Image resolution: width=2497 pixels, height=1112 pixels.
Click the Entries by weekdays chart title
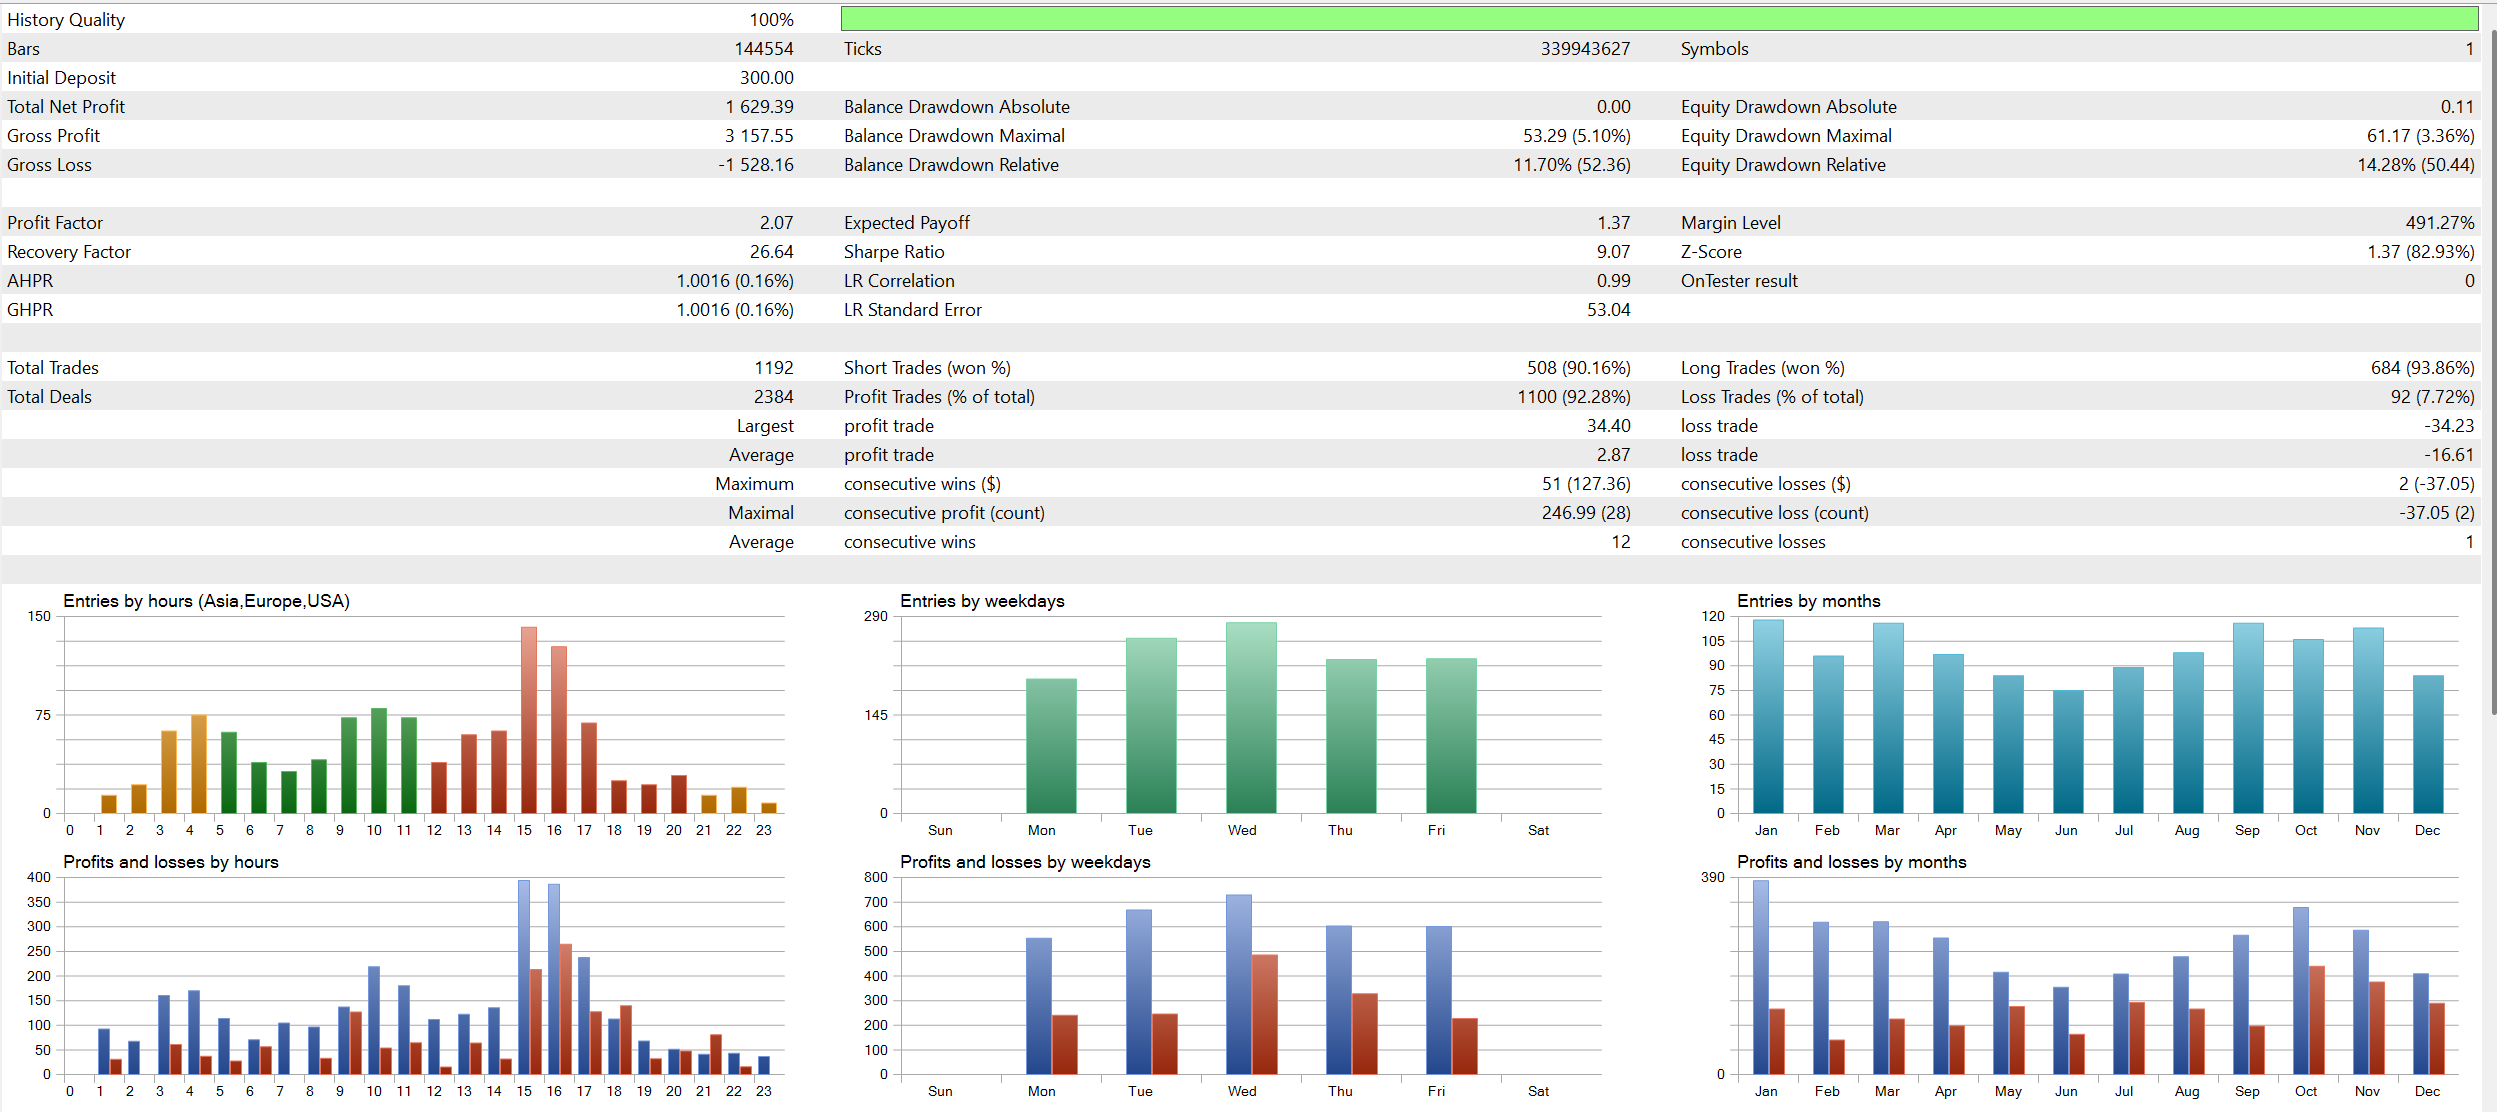pos(981,601)
